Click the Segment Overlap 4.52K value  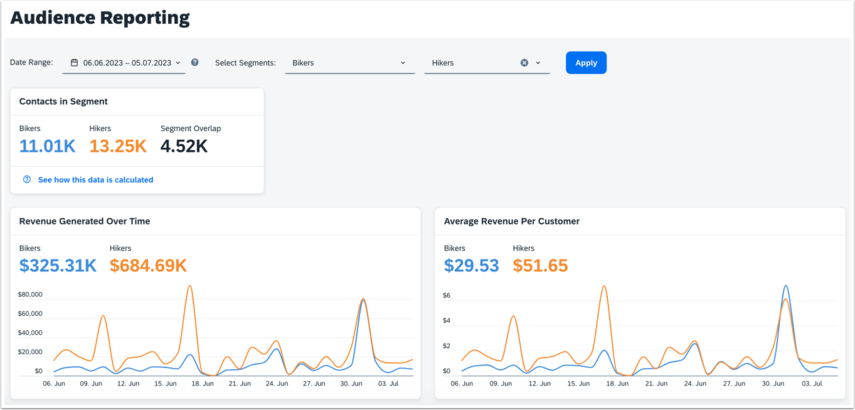(184, 146)
